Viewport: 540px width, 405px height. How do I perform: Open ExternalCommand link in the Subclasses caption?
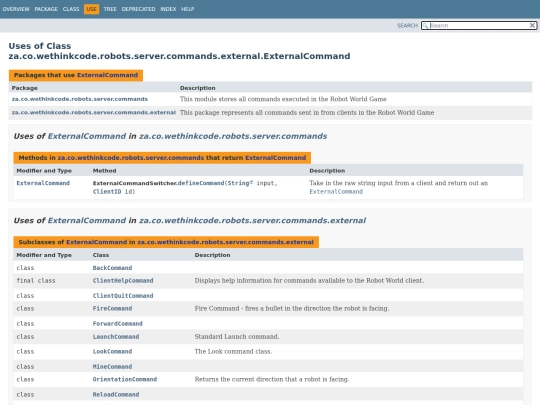click(x=96, y=242)
